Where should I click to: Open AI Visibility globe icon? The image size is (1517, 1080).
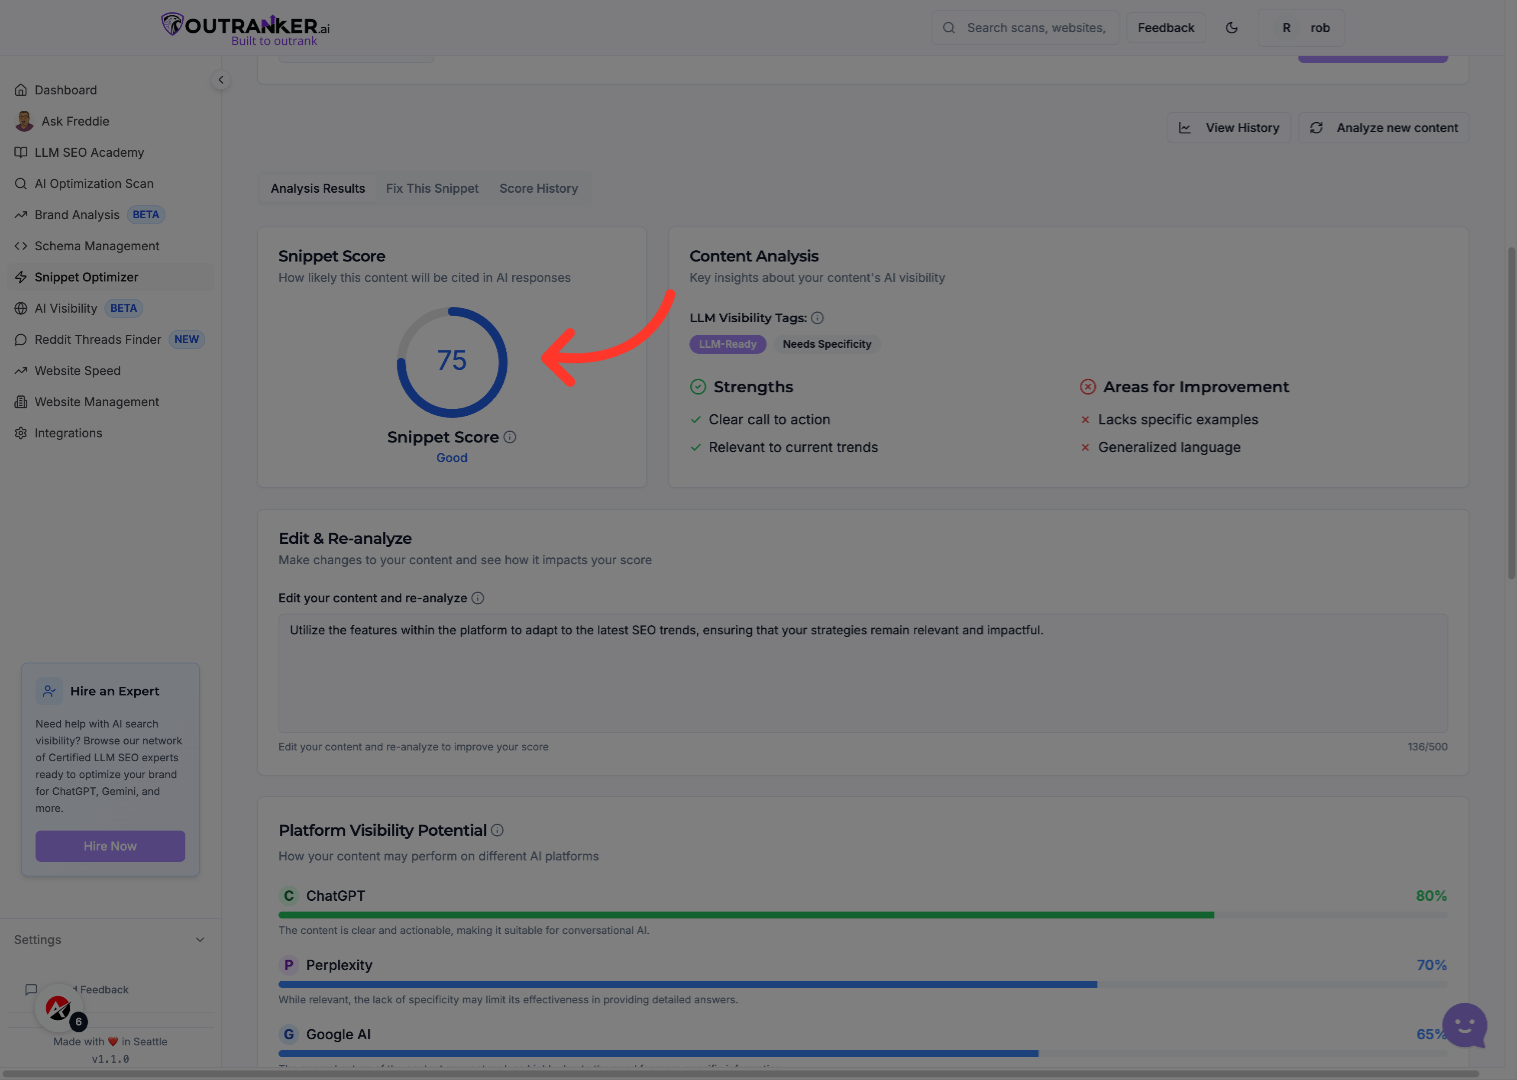[x=21, y=309]
